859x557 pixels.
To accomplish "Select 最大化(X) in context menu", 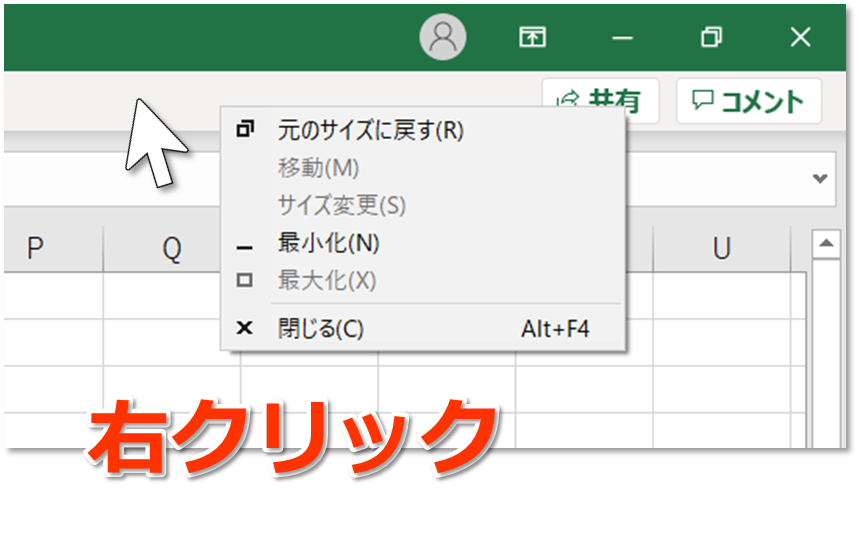I will pyautogui.click(x=423, y=280).
